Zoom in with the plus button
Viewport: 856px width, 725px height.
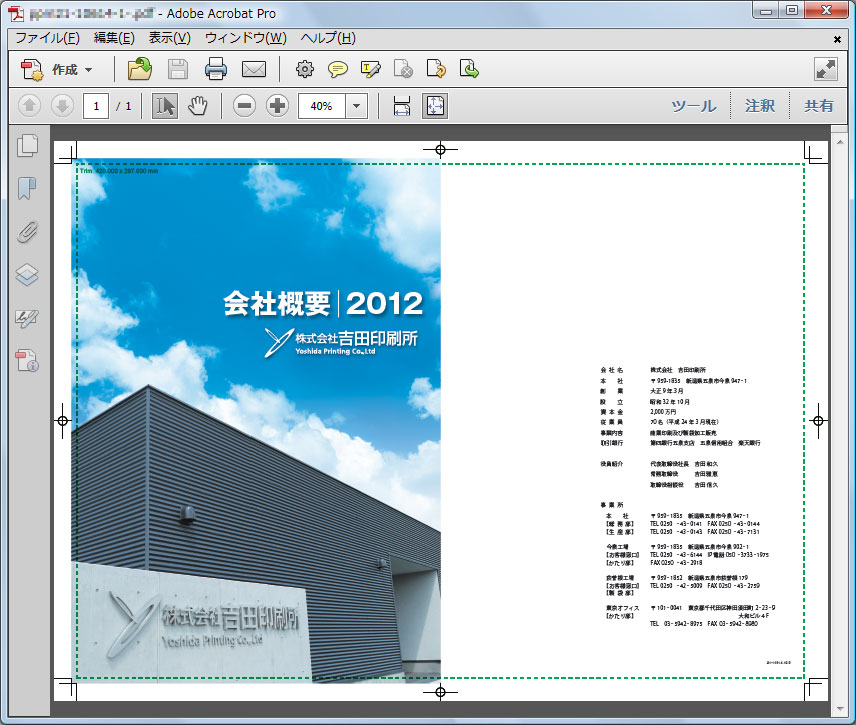pos(277,105)
